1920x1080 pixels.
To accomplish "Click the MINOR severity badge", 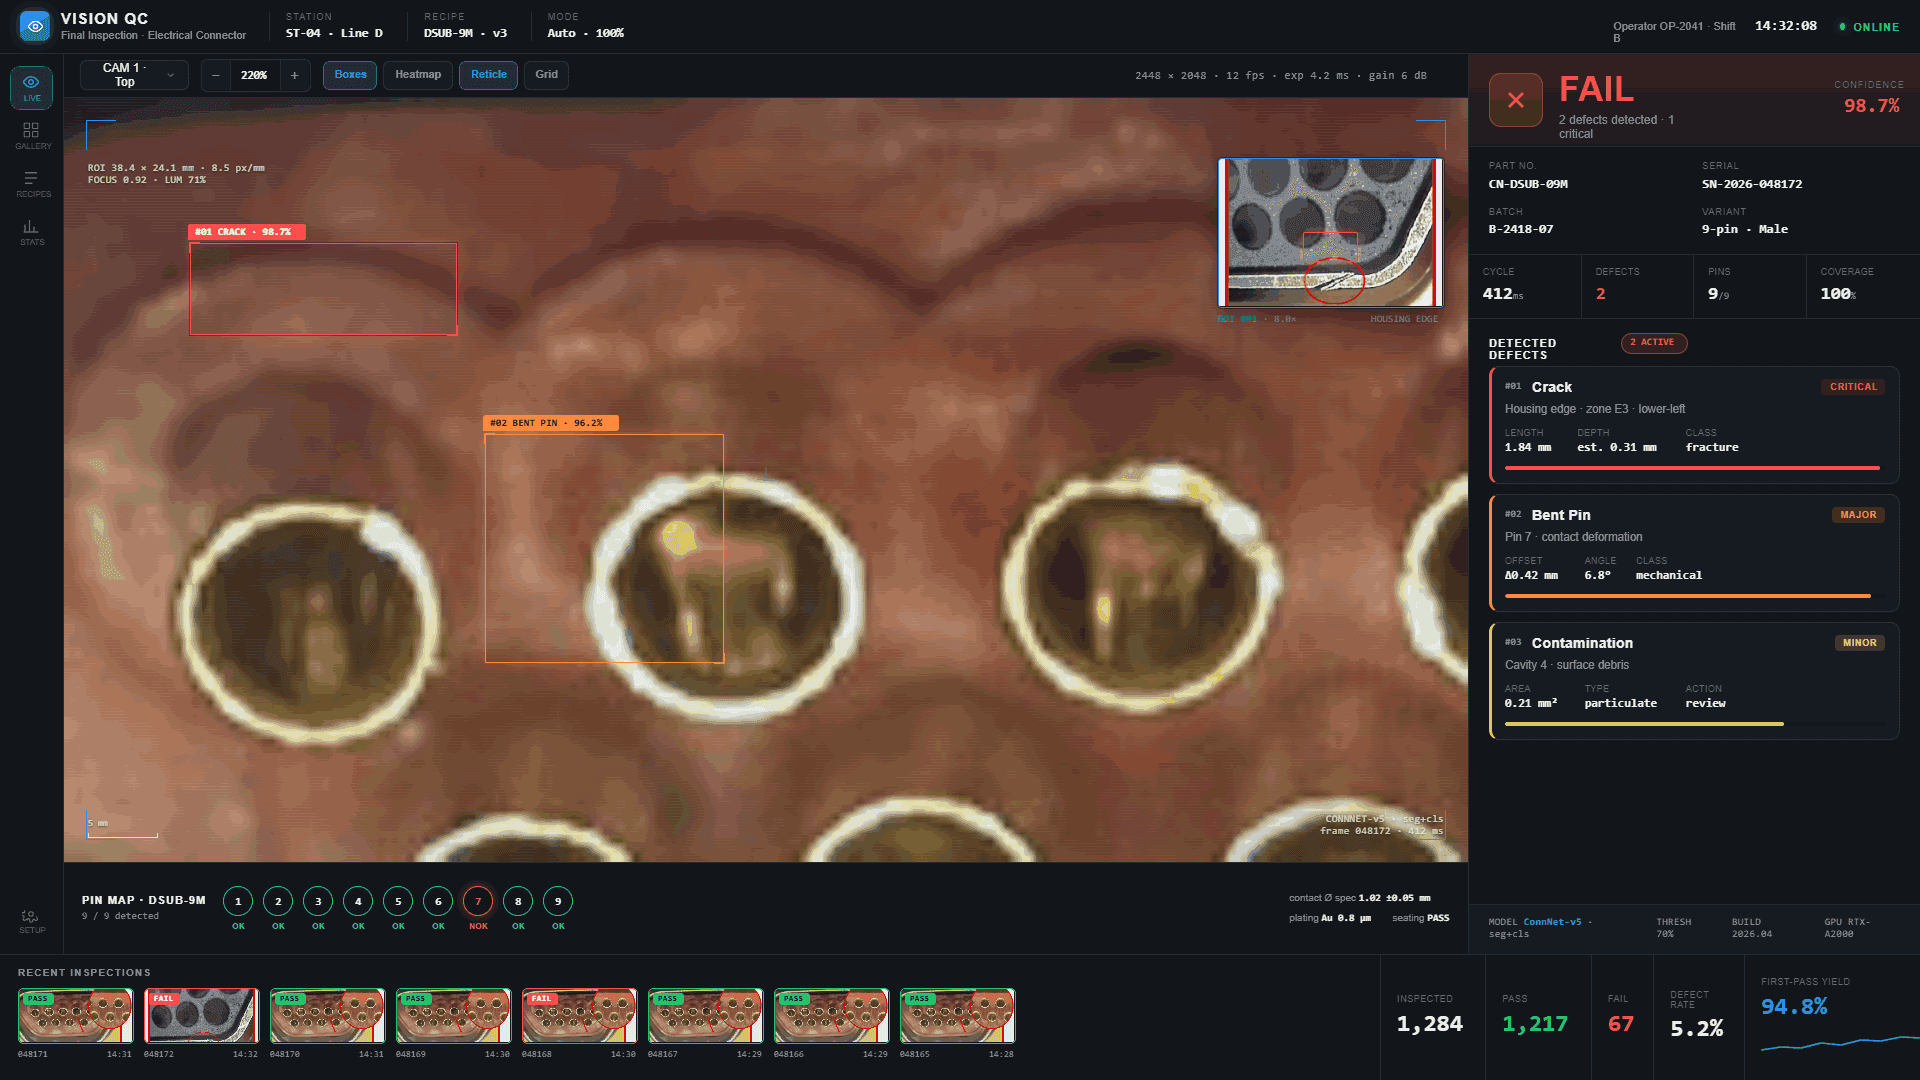I will (1859, 643).
